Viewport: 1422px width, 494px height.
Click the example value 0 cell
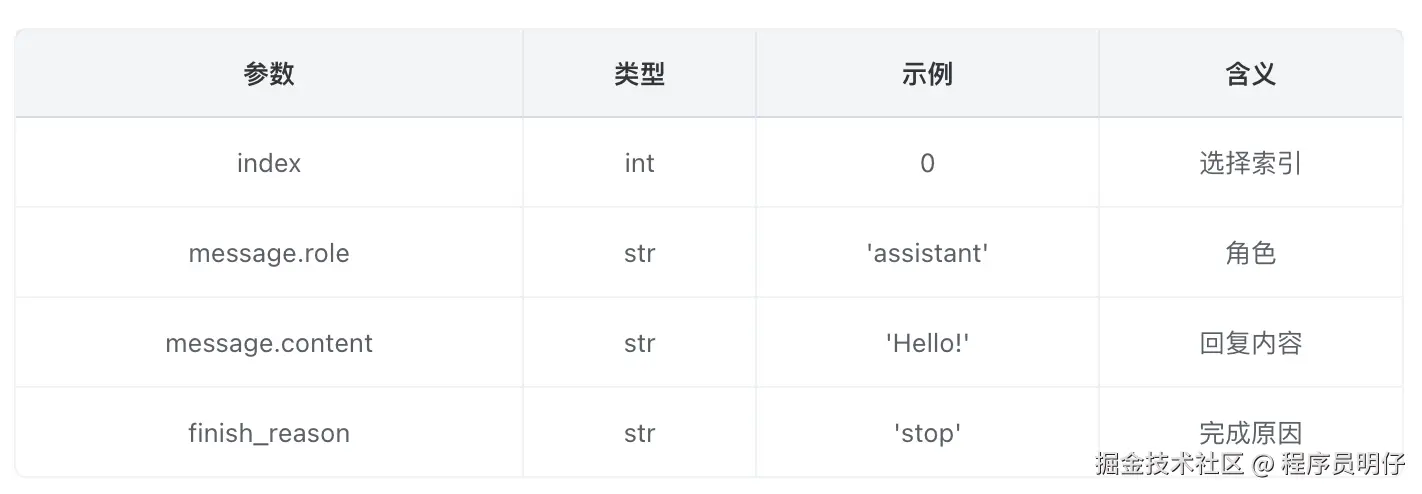927,163
